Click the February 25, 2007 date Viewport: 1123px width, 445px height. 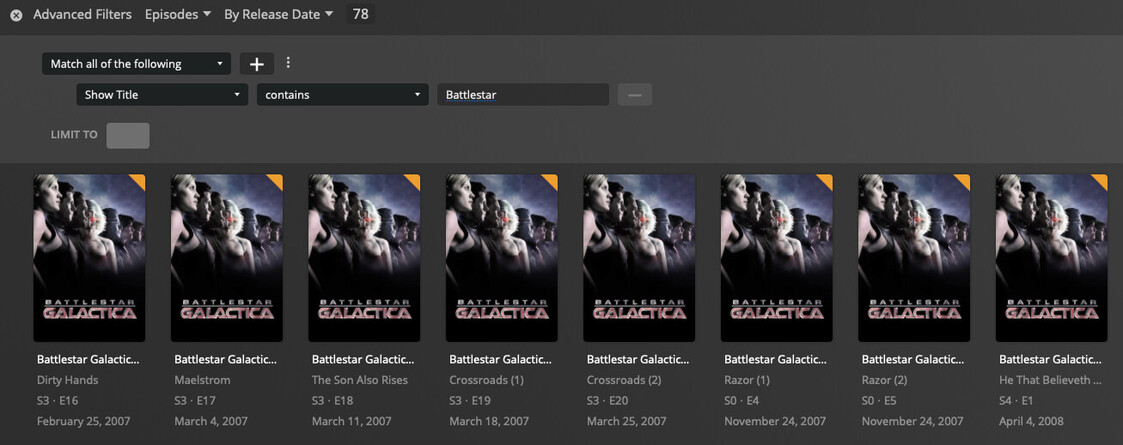(x=84, y=421)
